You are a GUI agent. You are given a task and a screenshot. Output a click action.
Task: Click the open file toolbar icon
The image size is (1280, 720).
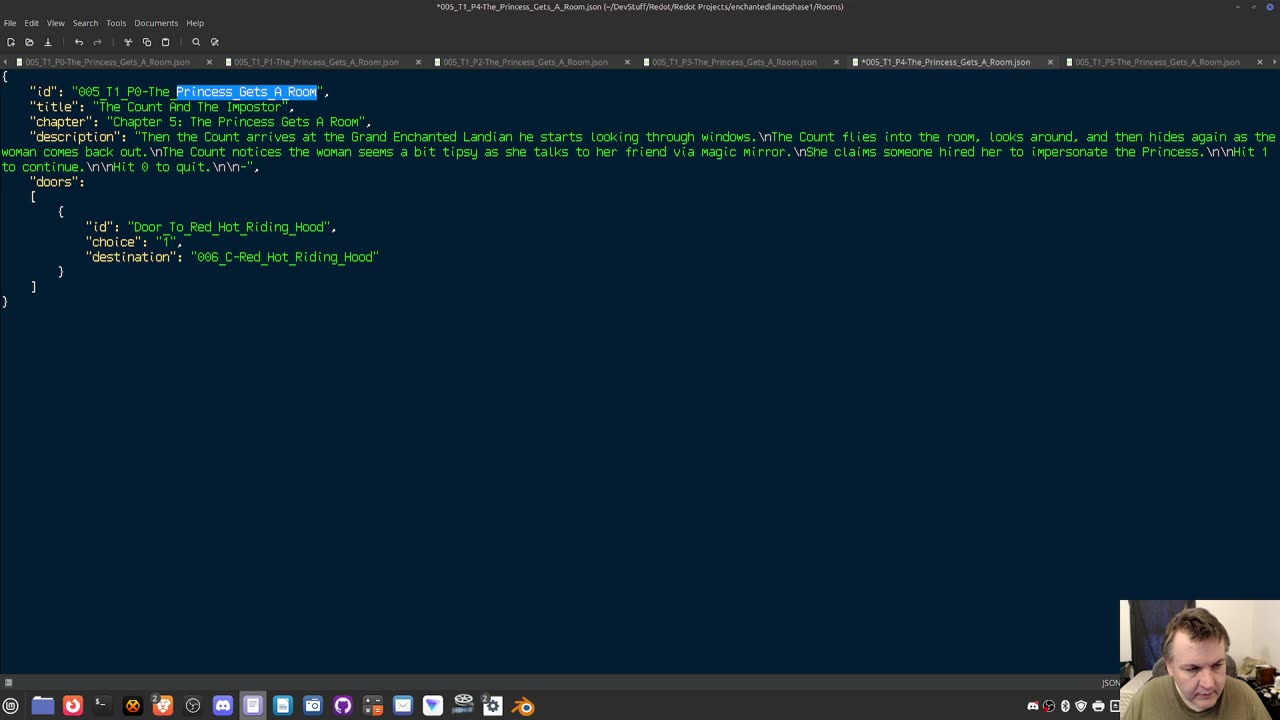(x=29, y=42)
